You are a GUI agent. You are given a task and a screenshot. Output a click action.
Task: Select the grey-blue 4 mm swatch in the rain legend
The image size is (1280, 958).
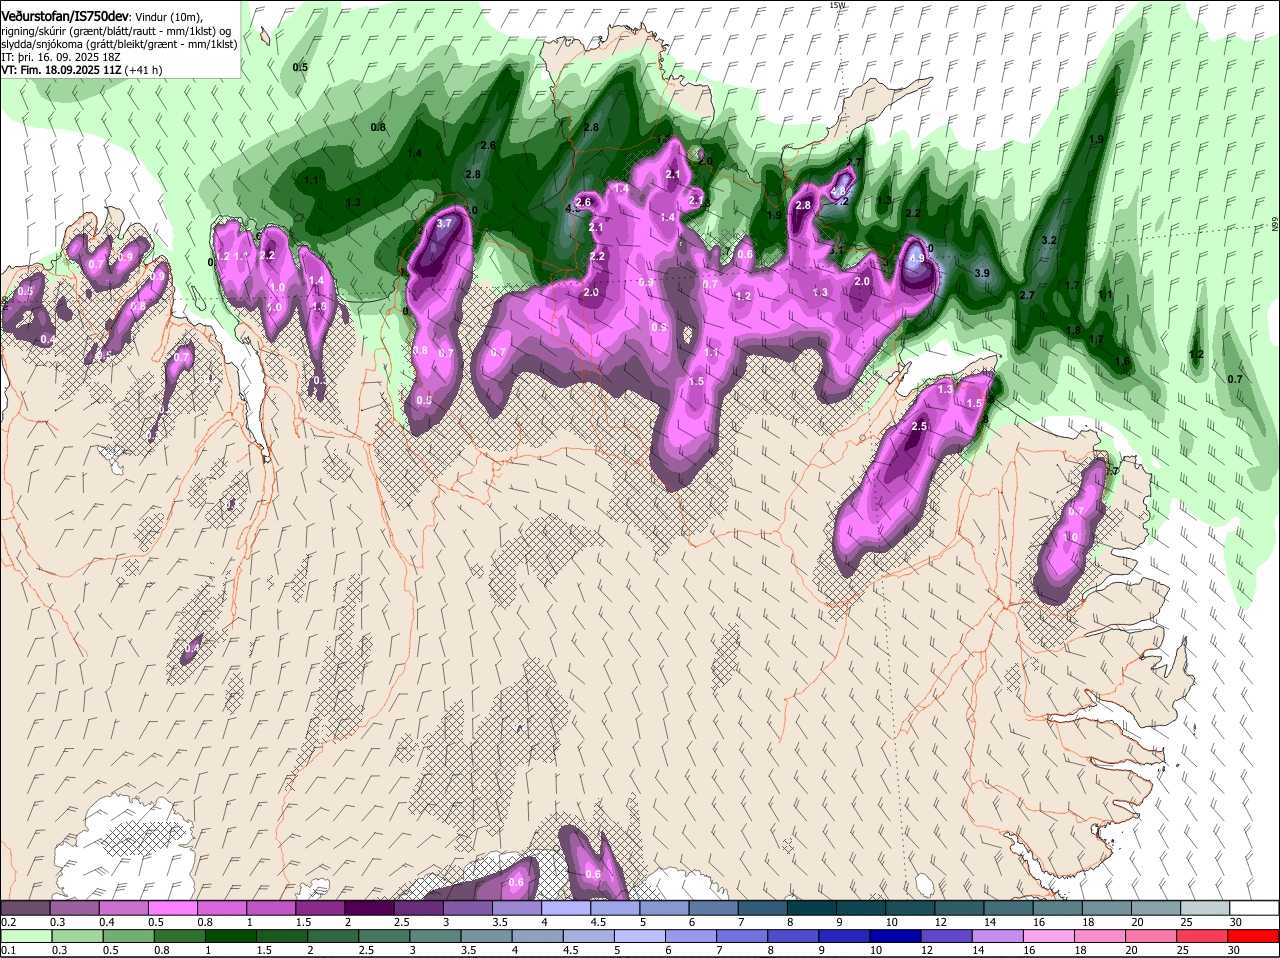click(538, 936)
